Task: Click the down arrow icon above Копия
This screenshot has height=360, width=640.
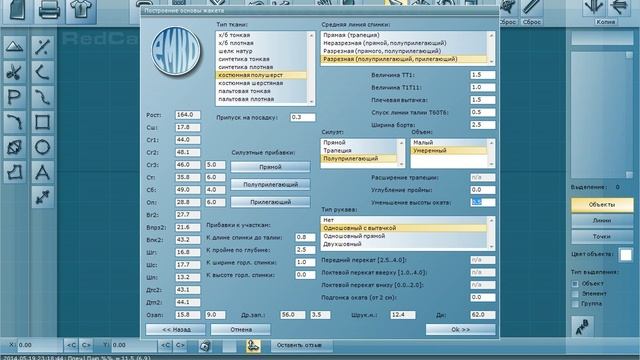Action: (x=594, y=8)
